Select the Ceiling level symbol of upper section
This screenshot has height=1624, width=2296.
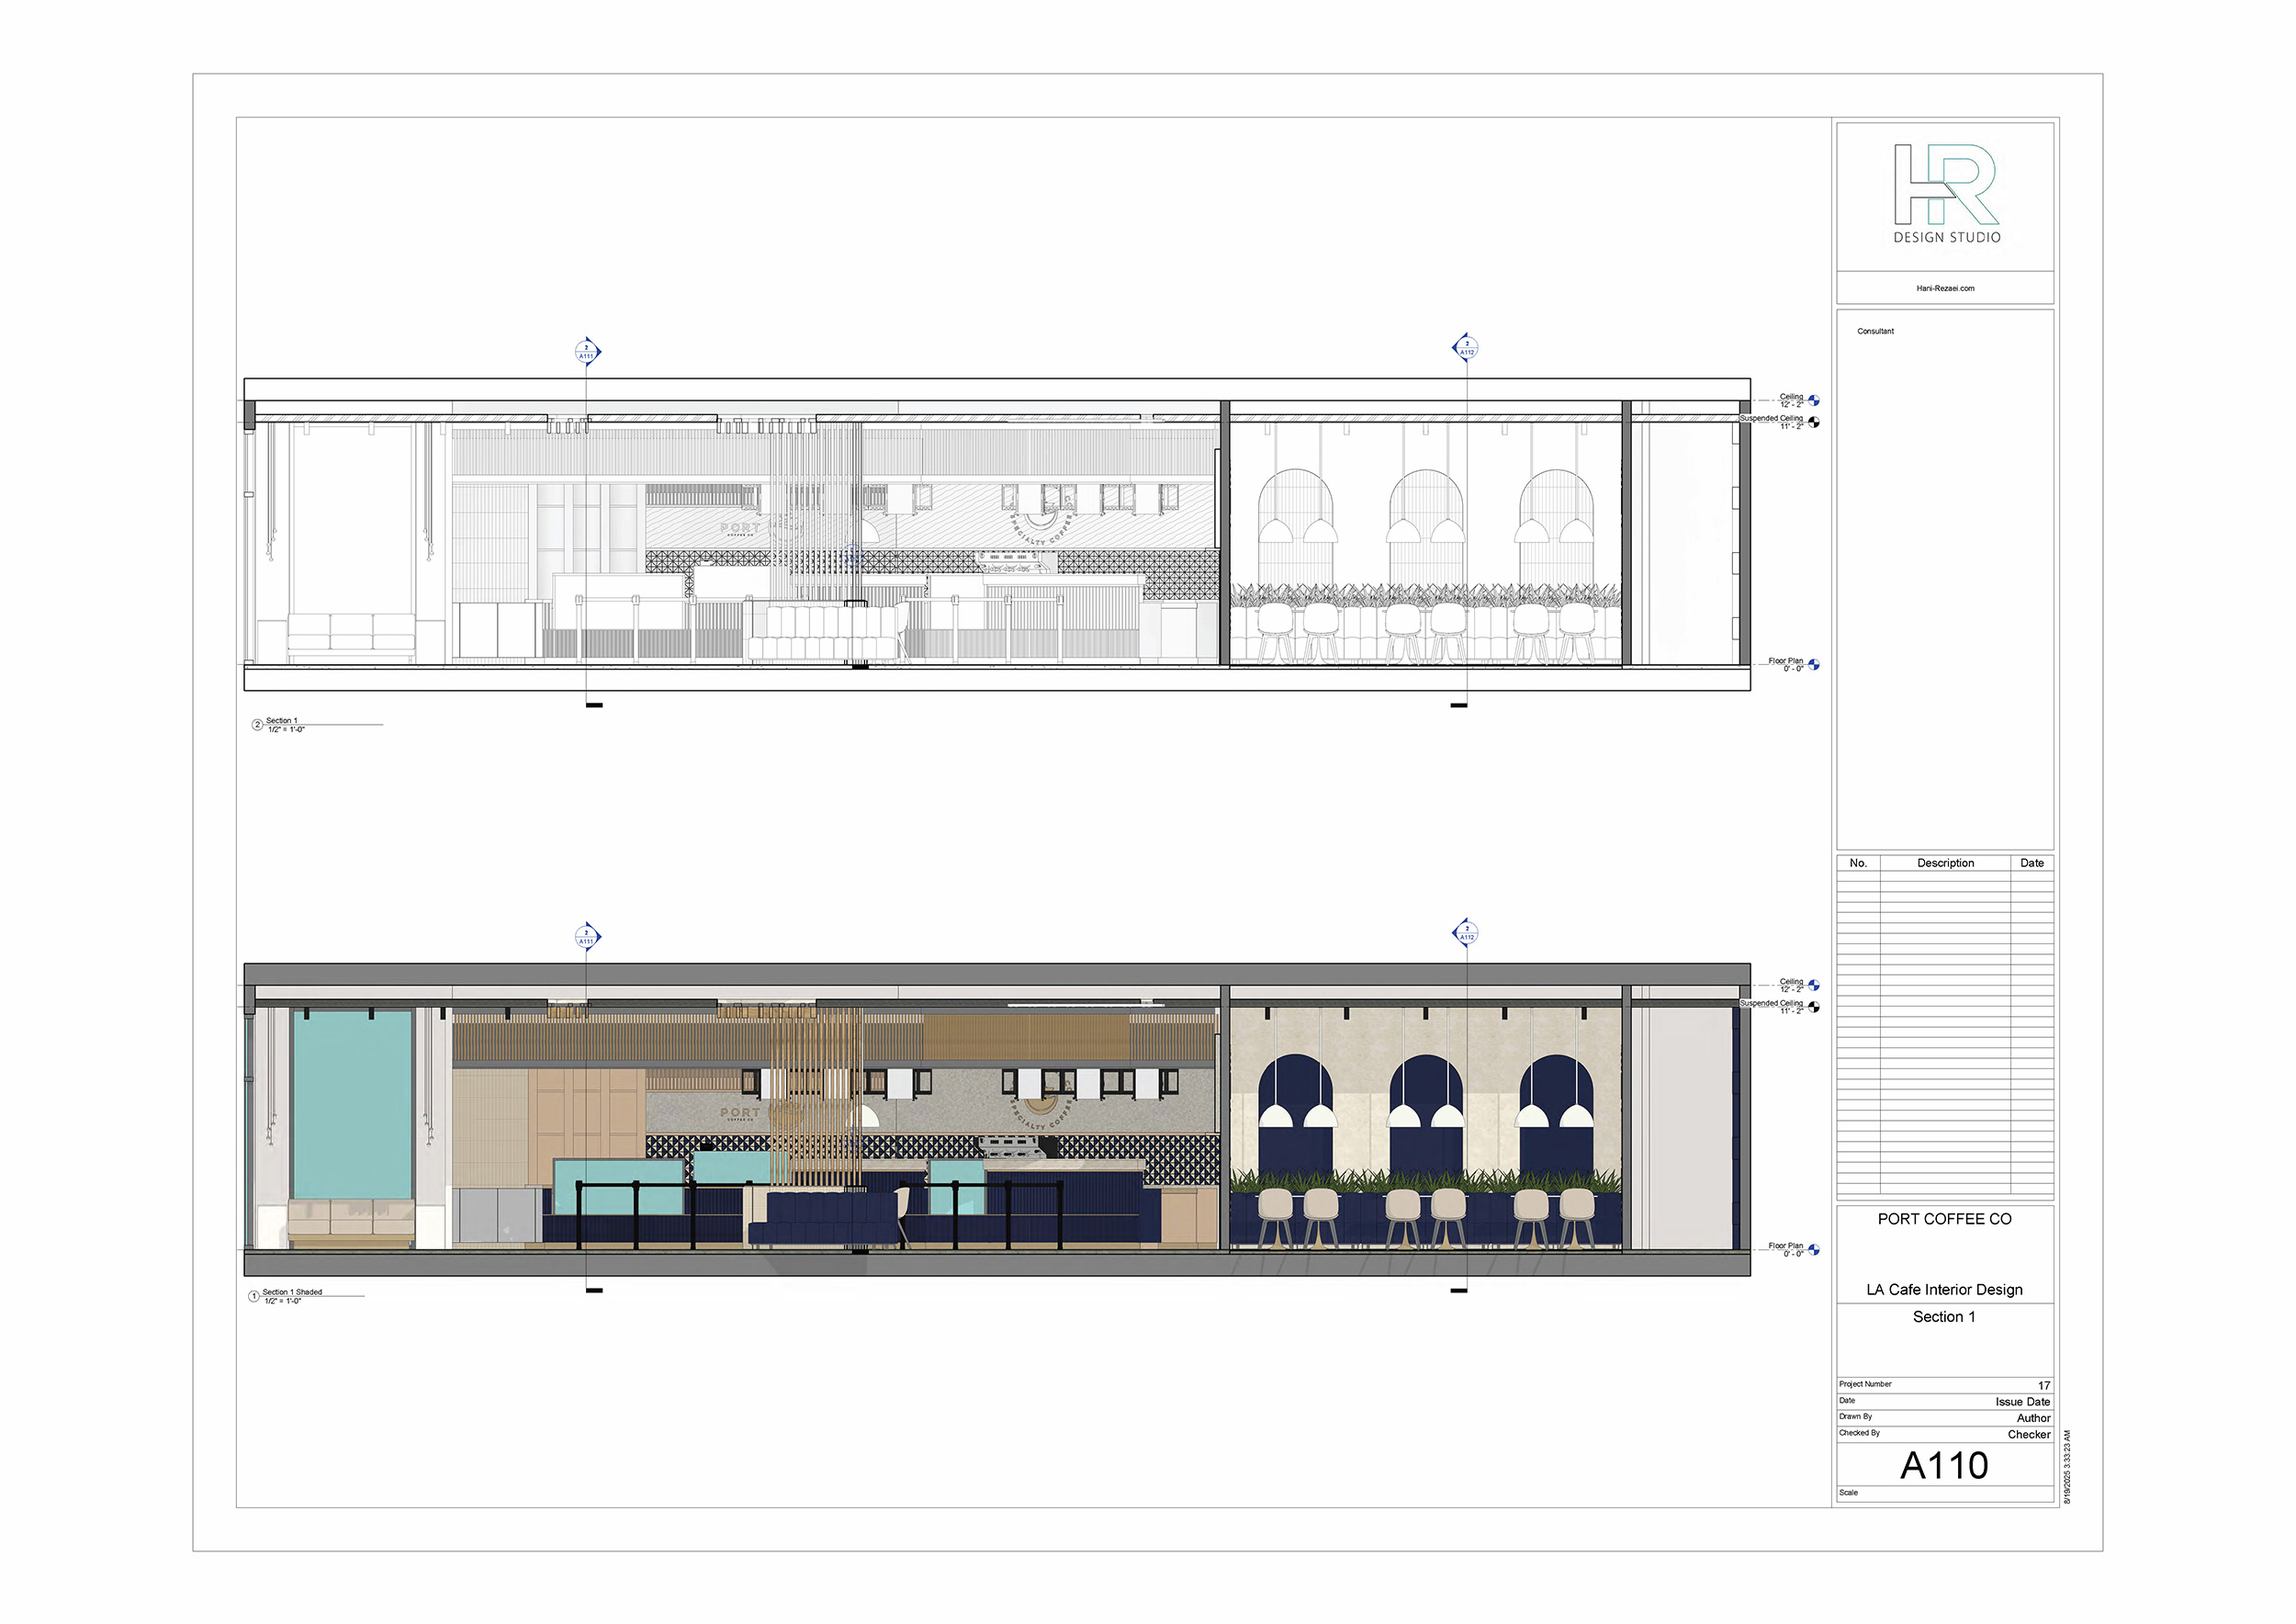point(1813,400)
